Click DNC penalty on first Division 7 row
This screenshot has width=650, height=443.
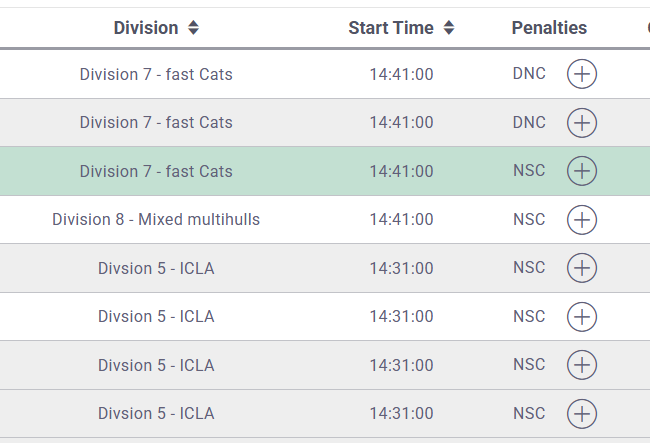[529, 74]
